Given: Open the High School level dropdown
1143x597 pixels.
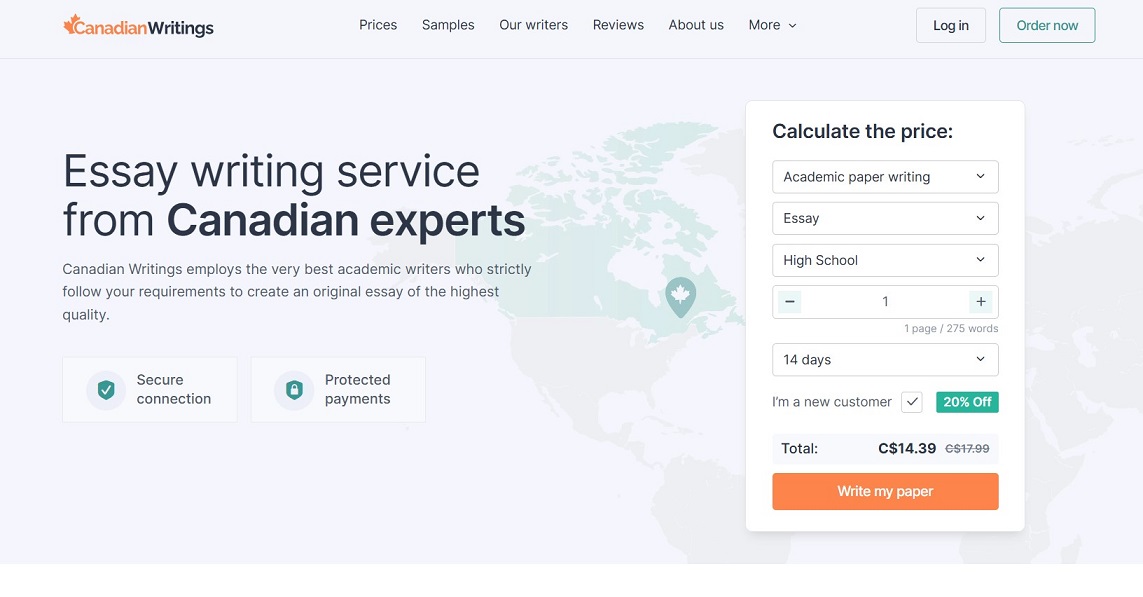Looking at the screenshot, I should click(885, 260).
